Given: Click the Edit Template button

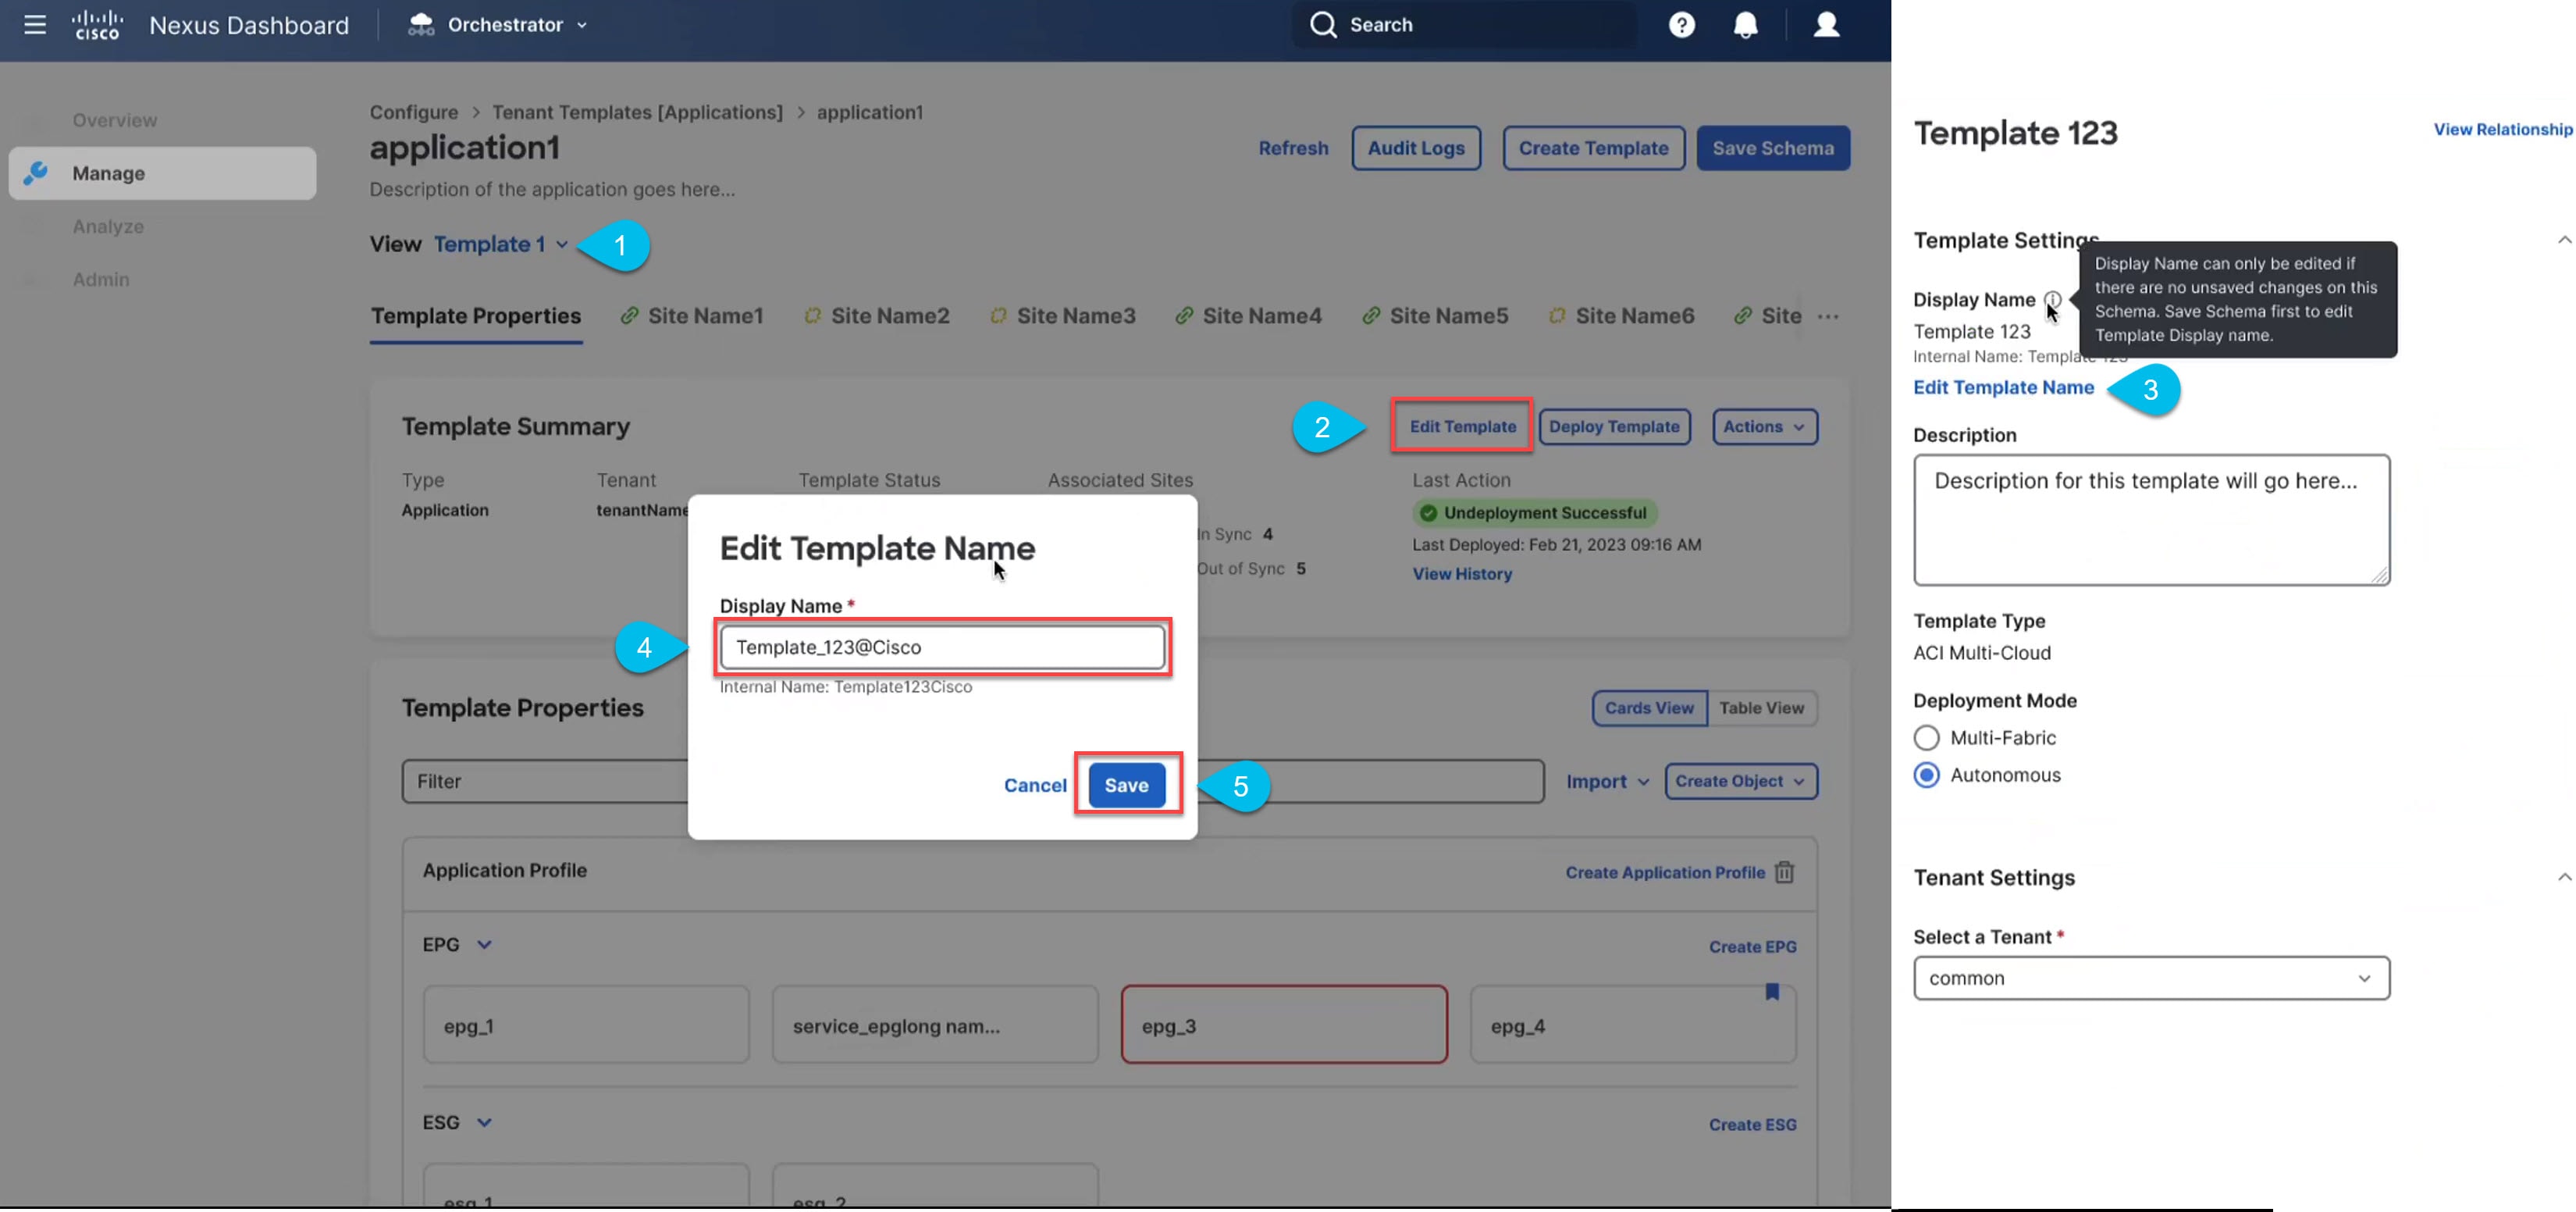Looking at the screenshot, I should (1461, 426).
